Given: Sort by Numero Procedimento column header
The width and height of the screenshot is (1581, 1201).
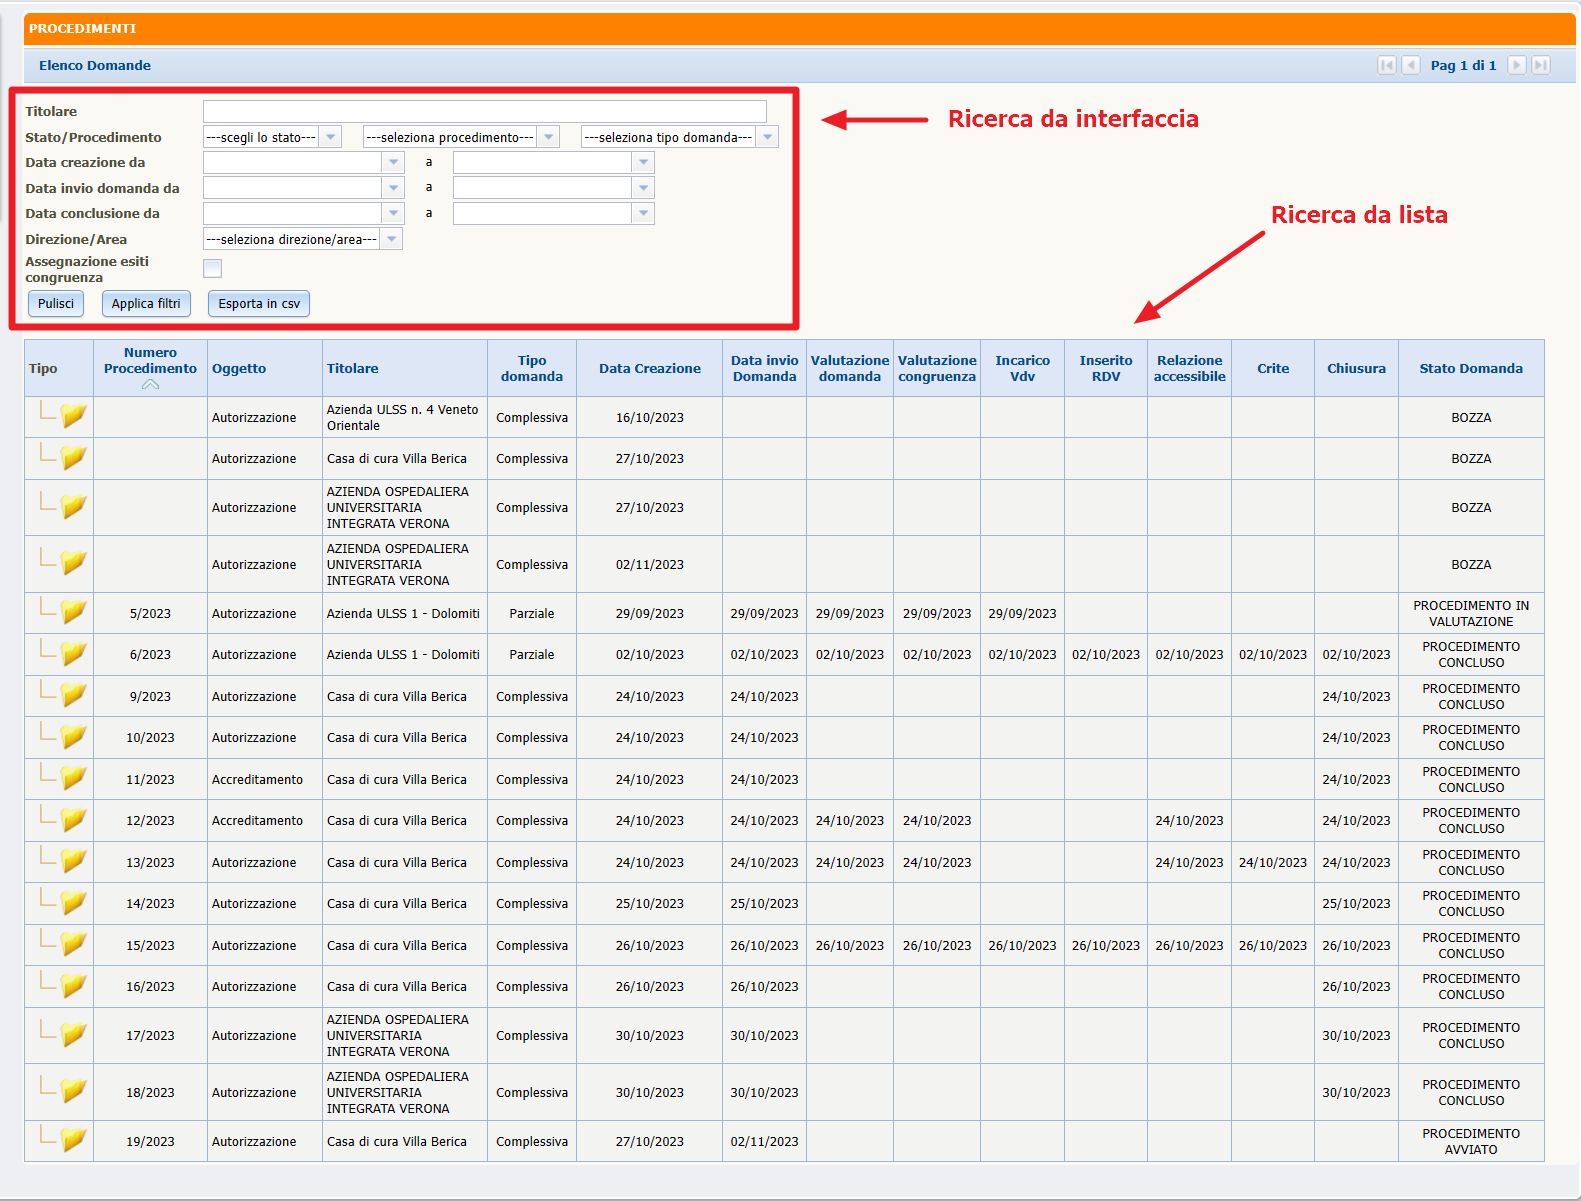Looking at the screenshot, I should coord(150,361).
